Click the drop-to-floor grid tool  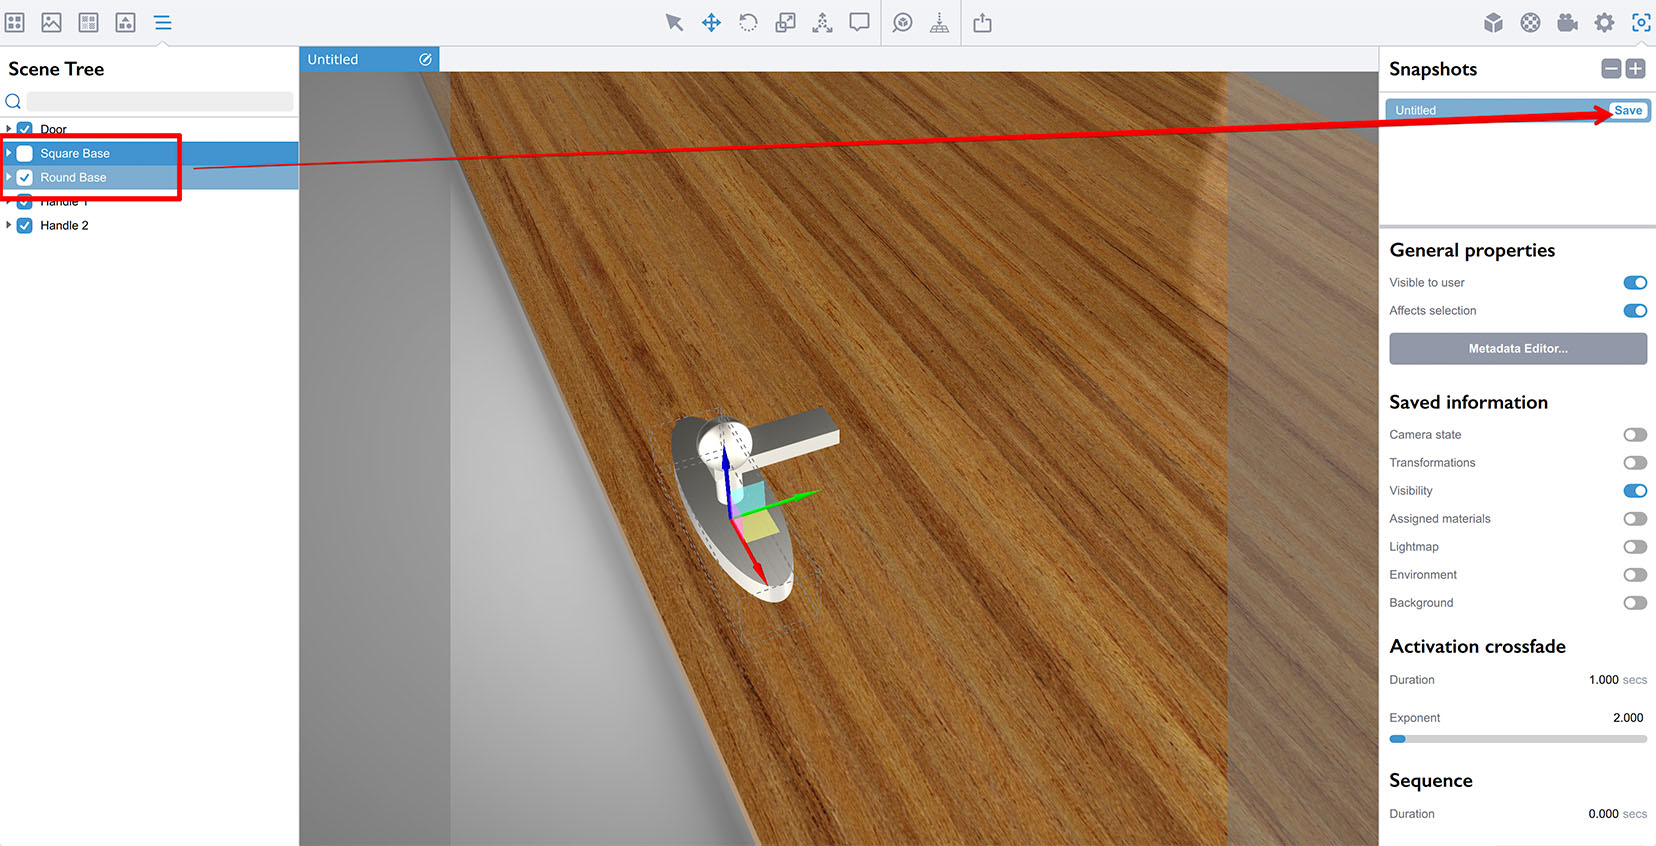pyautogui.click(x=940, y=22)
